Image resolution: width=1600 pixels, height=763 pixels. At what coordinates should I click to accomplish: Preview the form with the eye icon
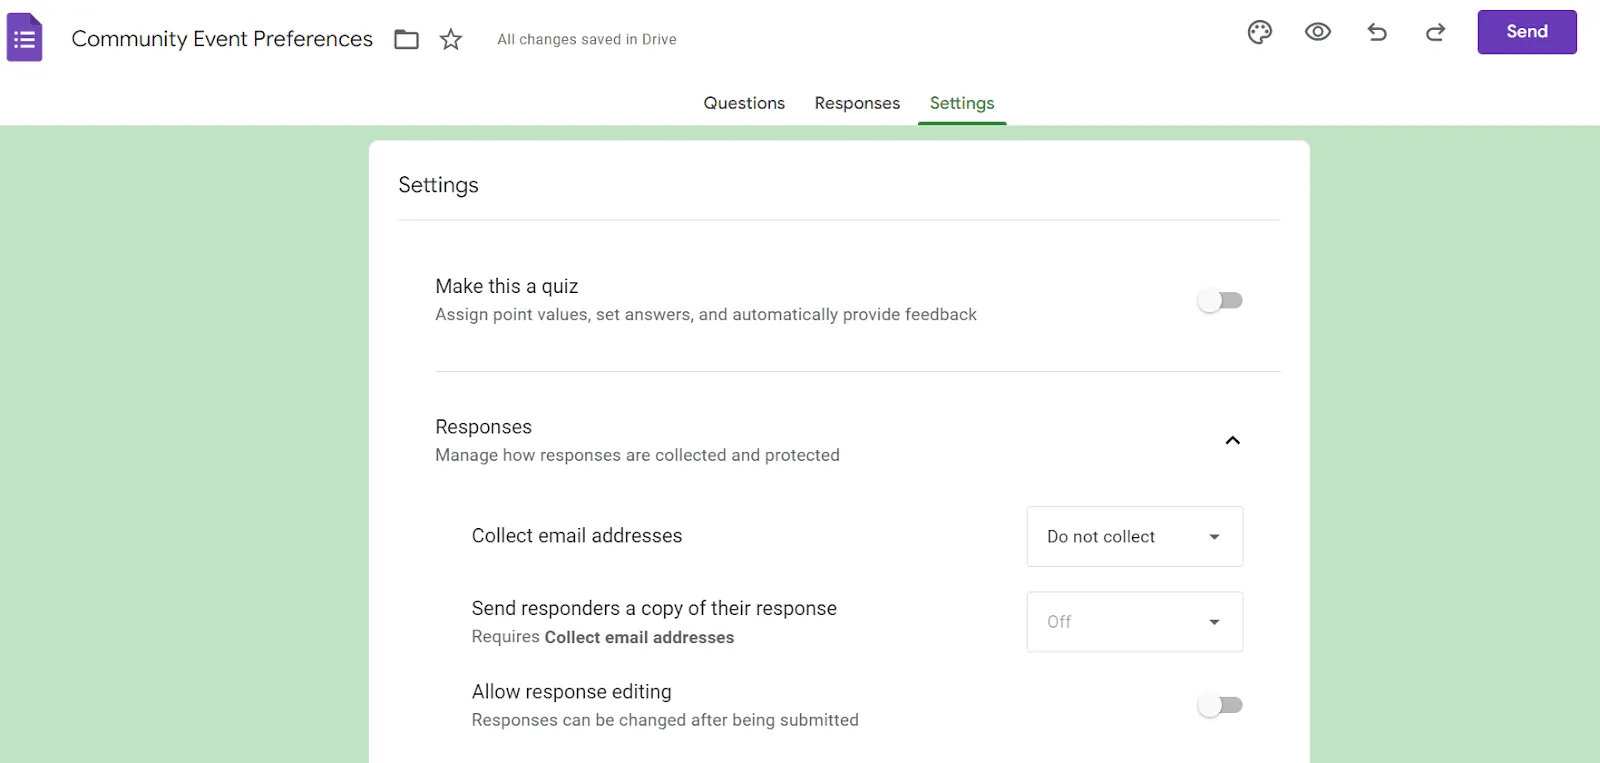coord(1318,32)
